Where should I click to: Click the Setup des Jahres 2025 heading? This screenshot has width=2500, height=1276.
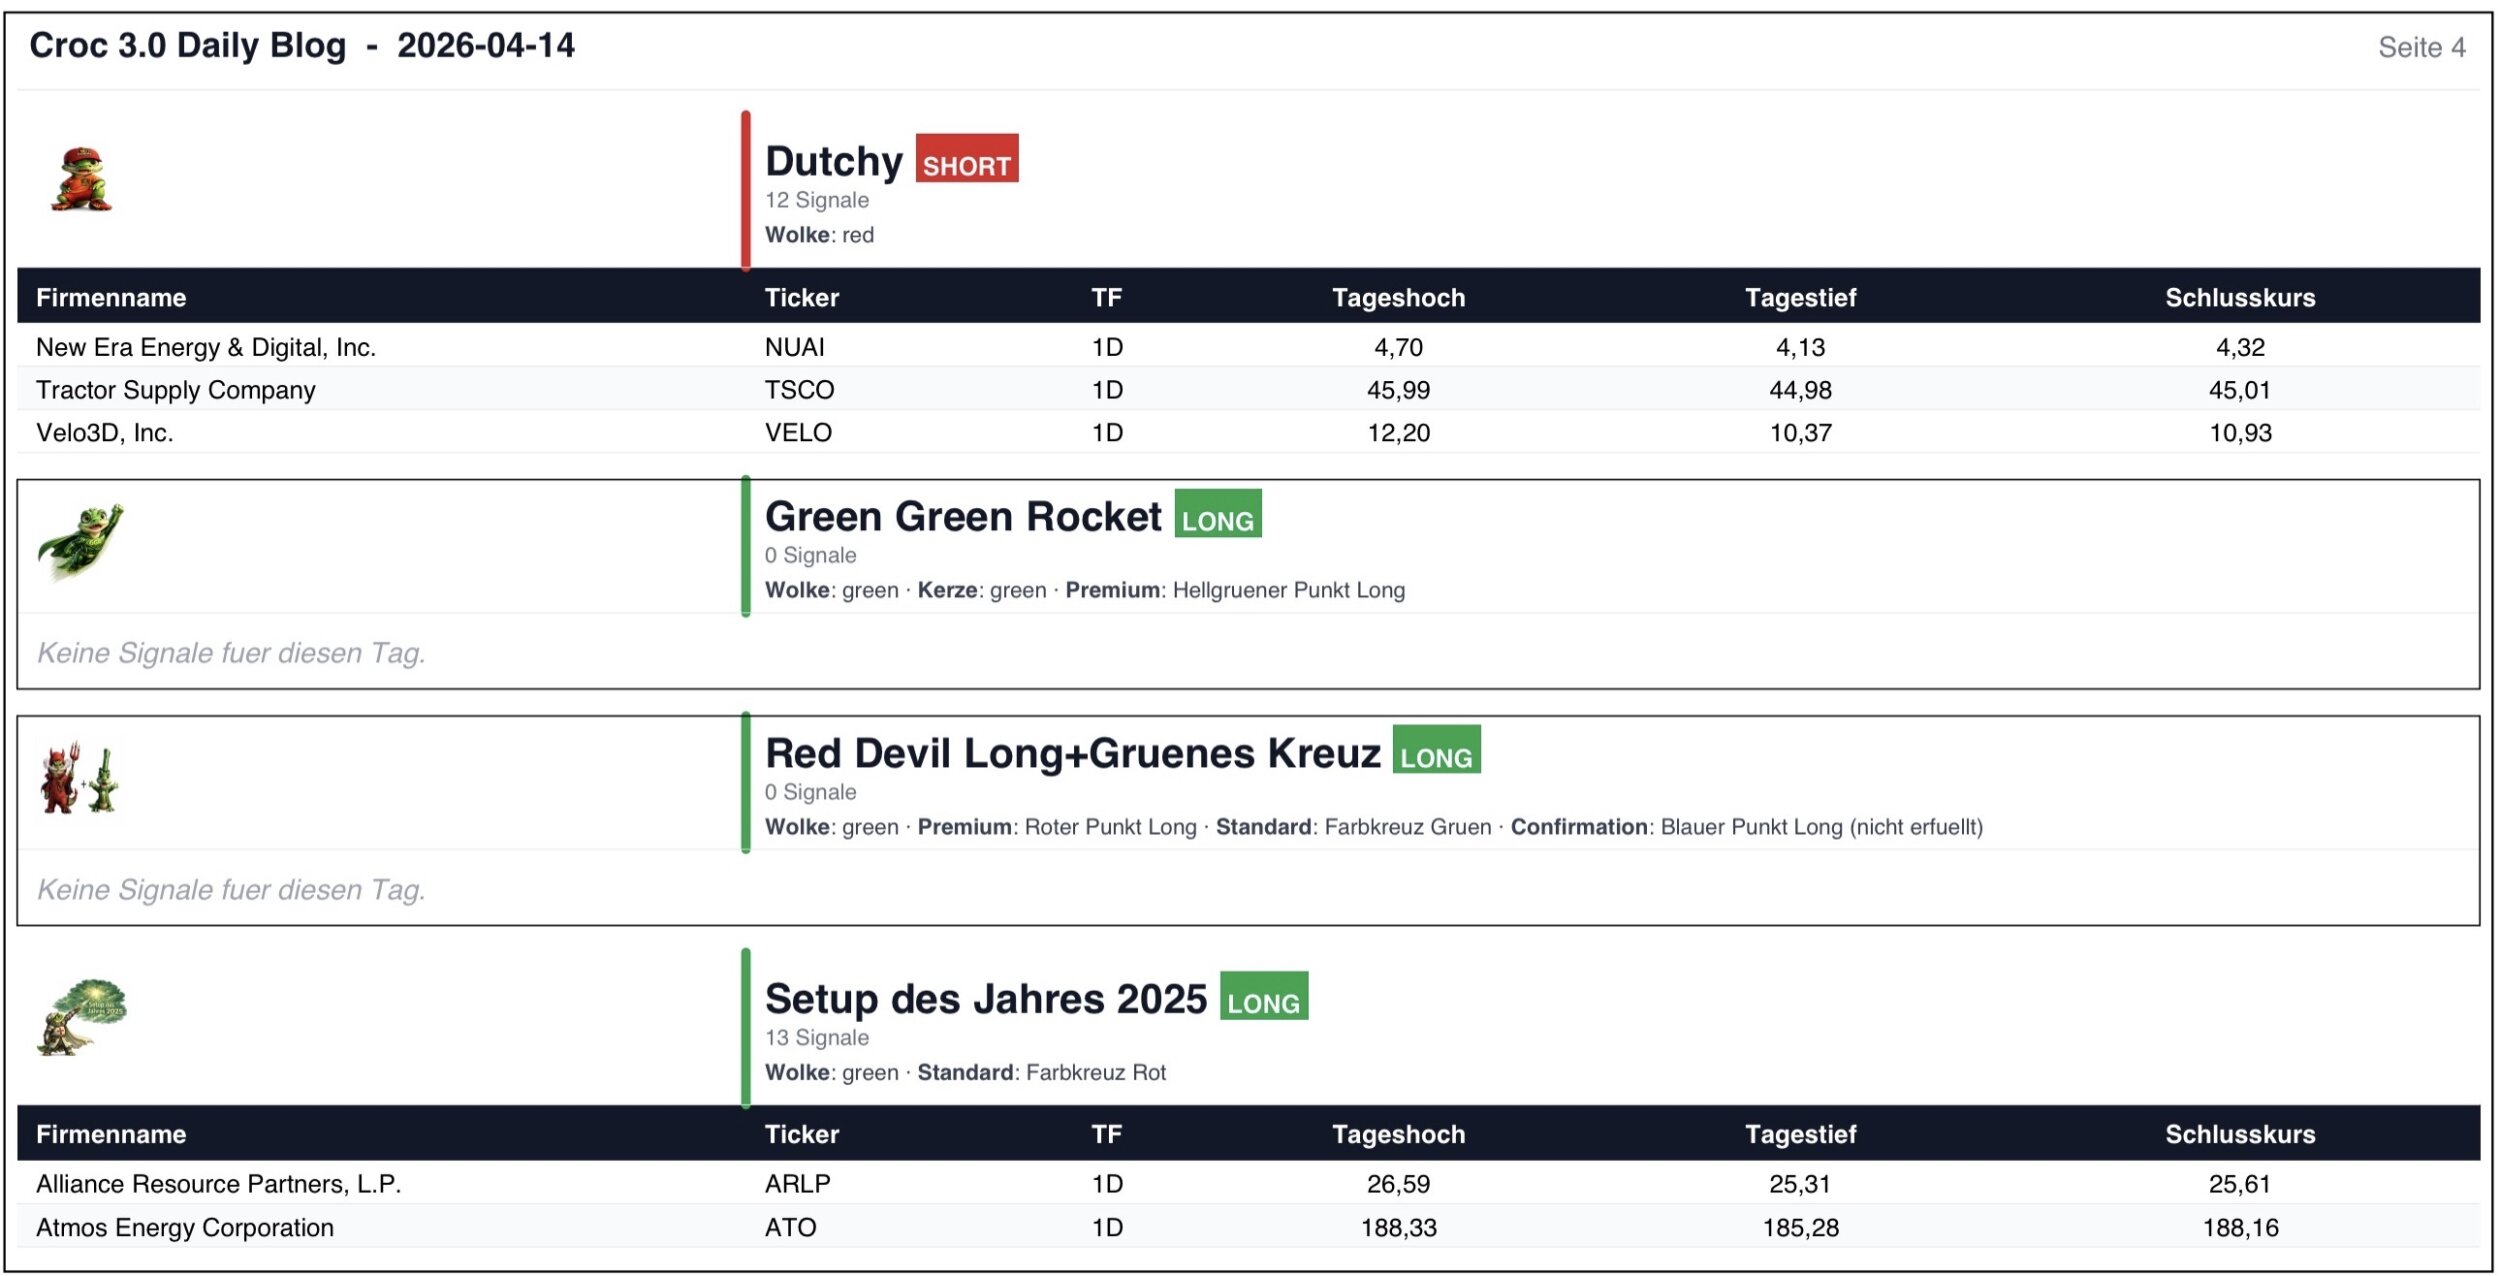[x=985, y=999]
